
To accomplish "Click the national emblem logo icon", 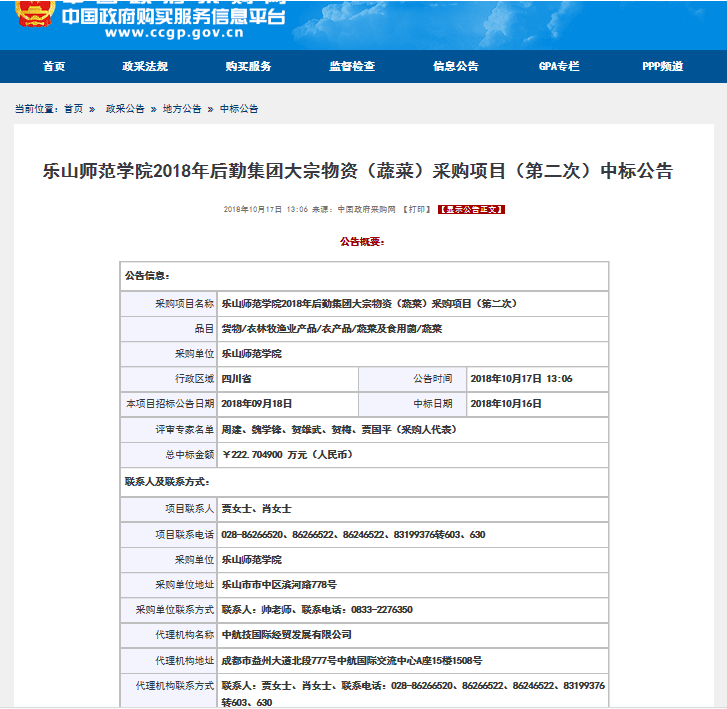I will pyautogui.click(x=33, y=14).
